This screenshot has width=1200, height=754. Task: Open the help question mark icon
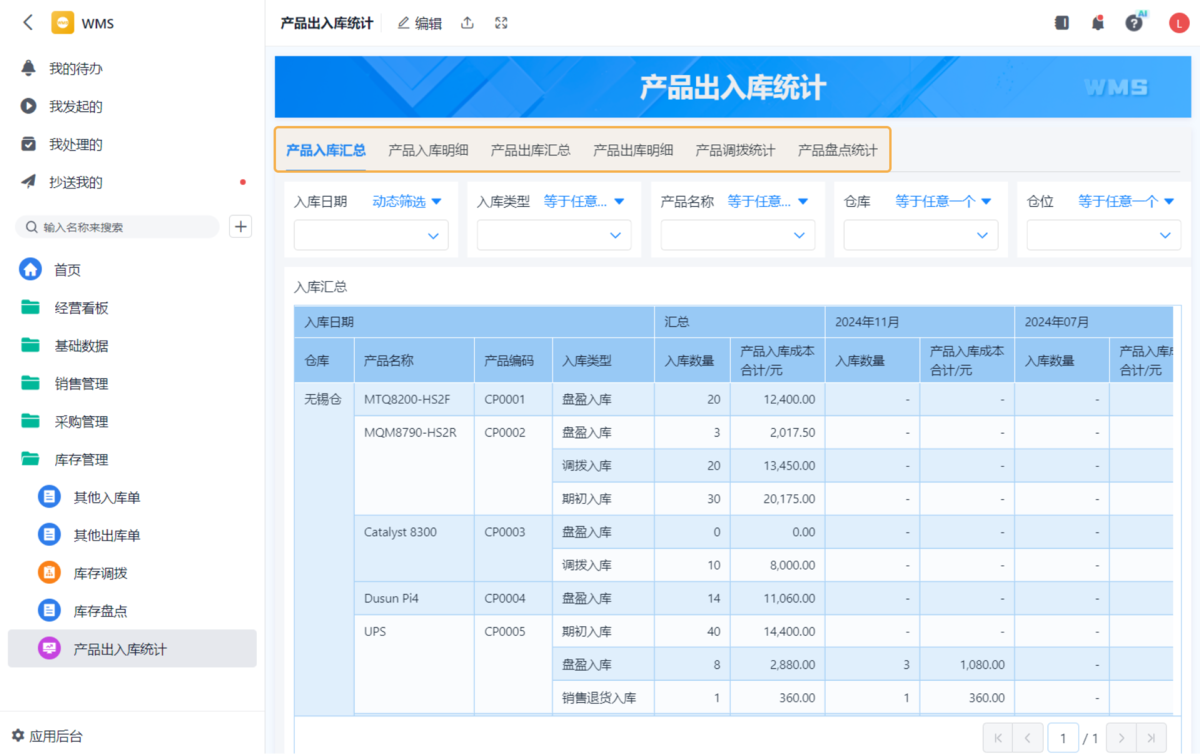(x=1133, y=23)
